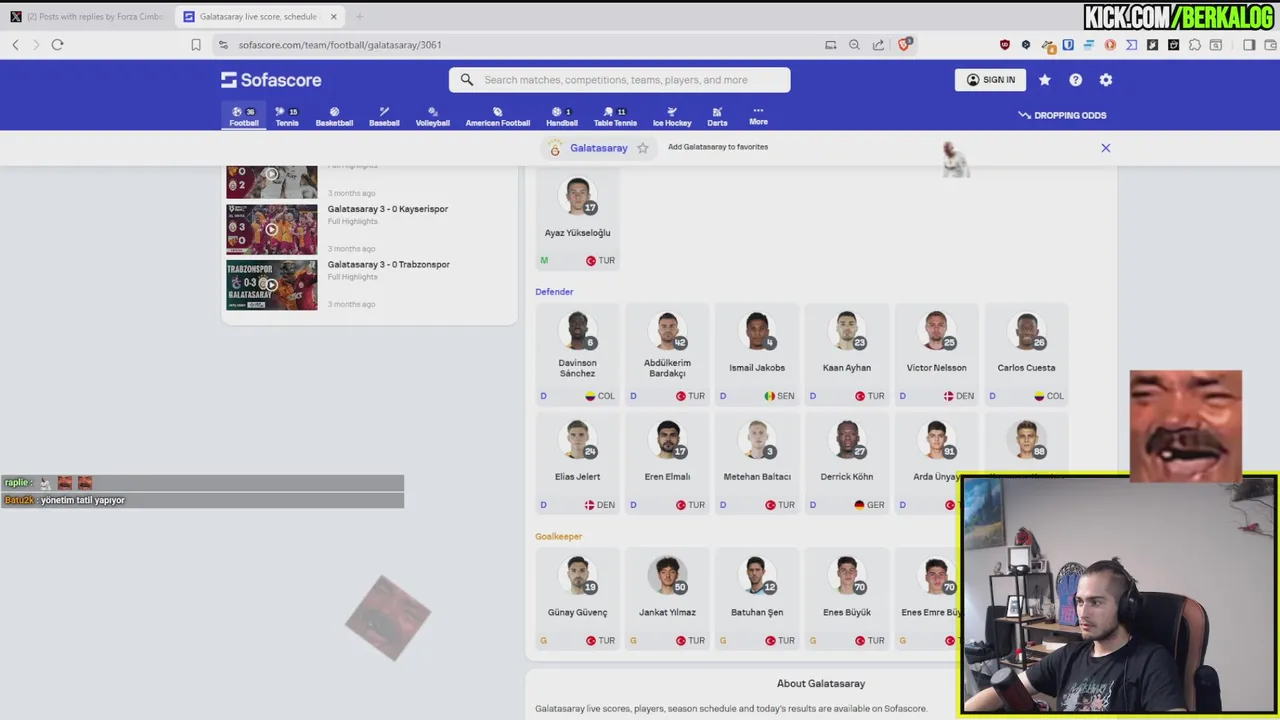Open help question mark icon
This screenshot has height=720, width=1280.
click(x=1076, y=80)
